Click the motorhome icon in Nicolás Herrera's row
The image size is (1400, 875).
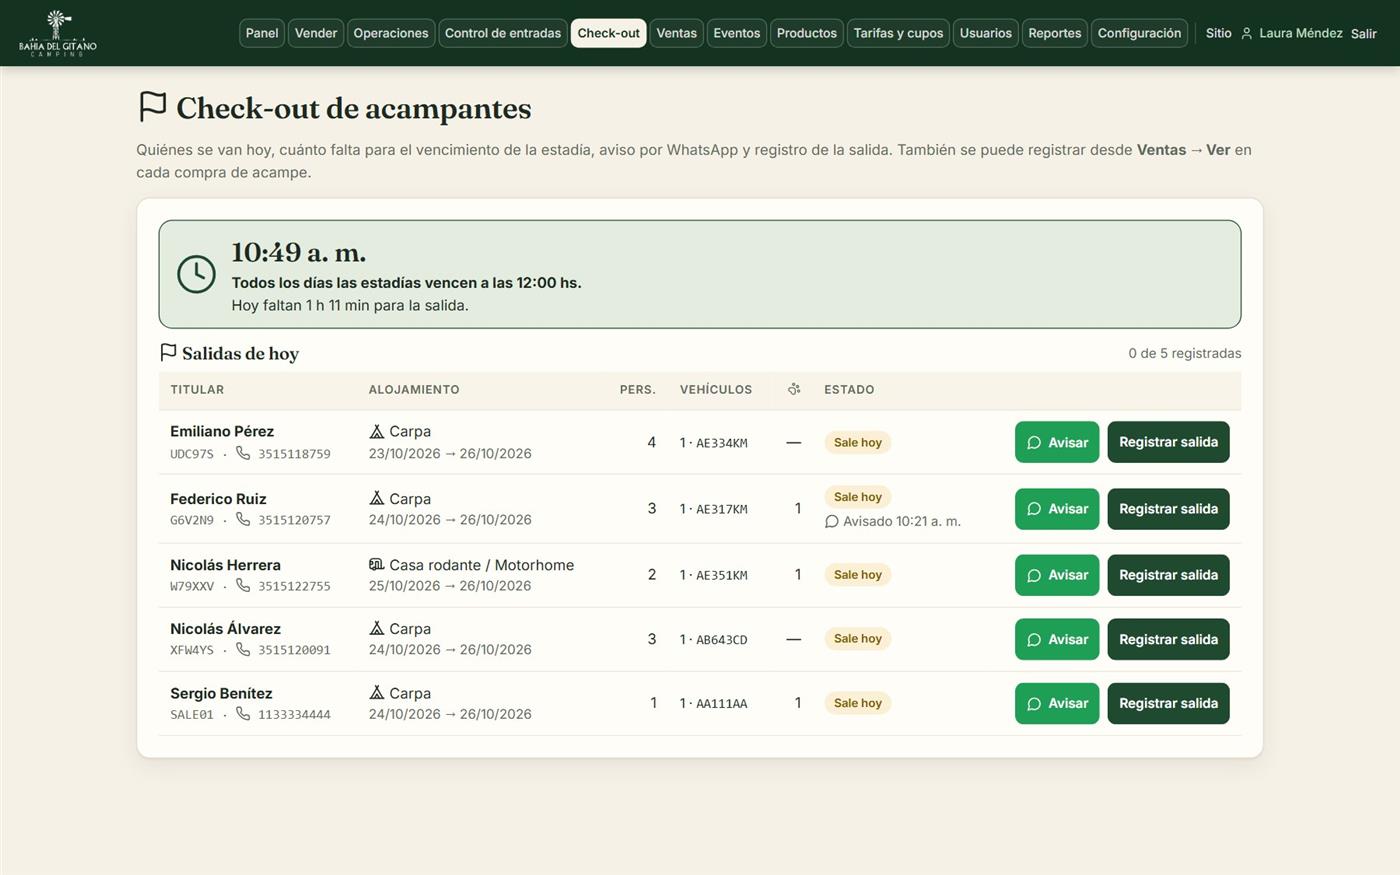coord(377,565)
